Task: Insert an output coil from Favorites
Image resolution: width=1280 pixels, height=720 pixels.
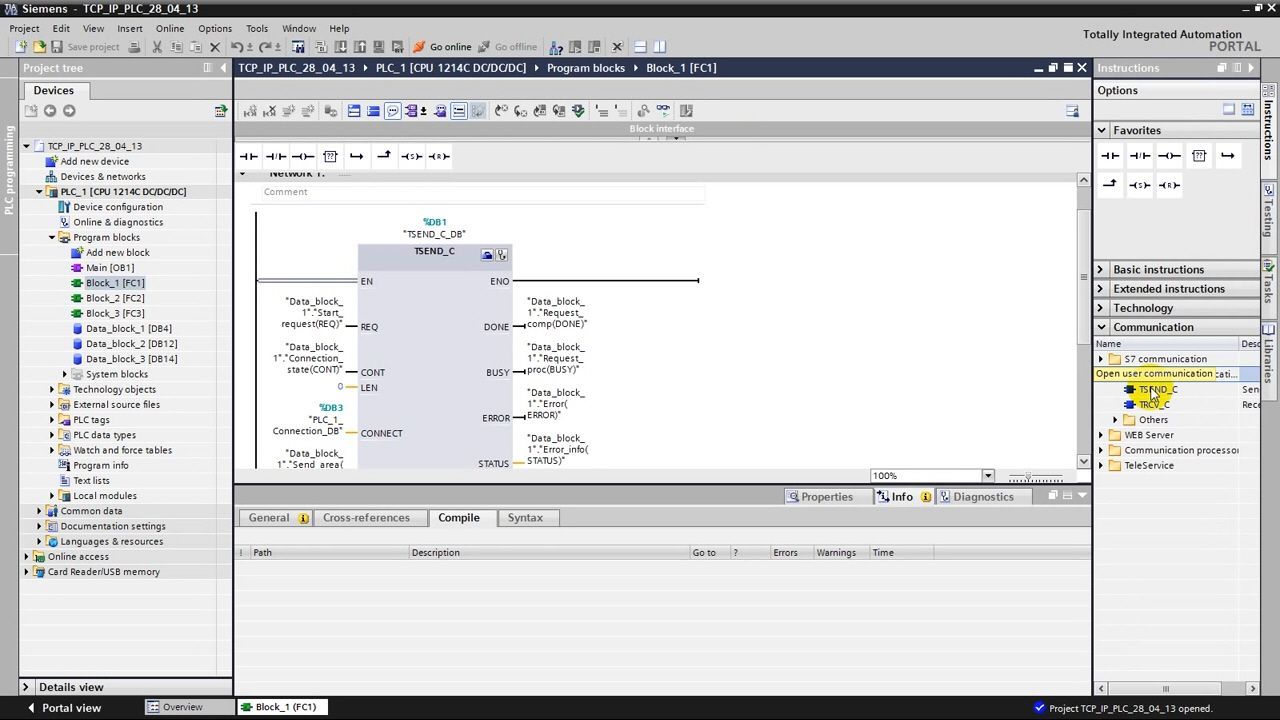Action: coord(1168,155)
